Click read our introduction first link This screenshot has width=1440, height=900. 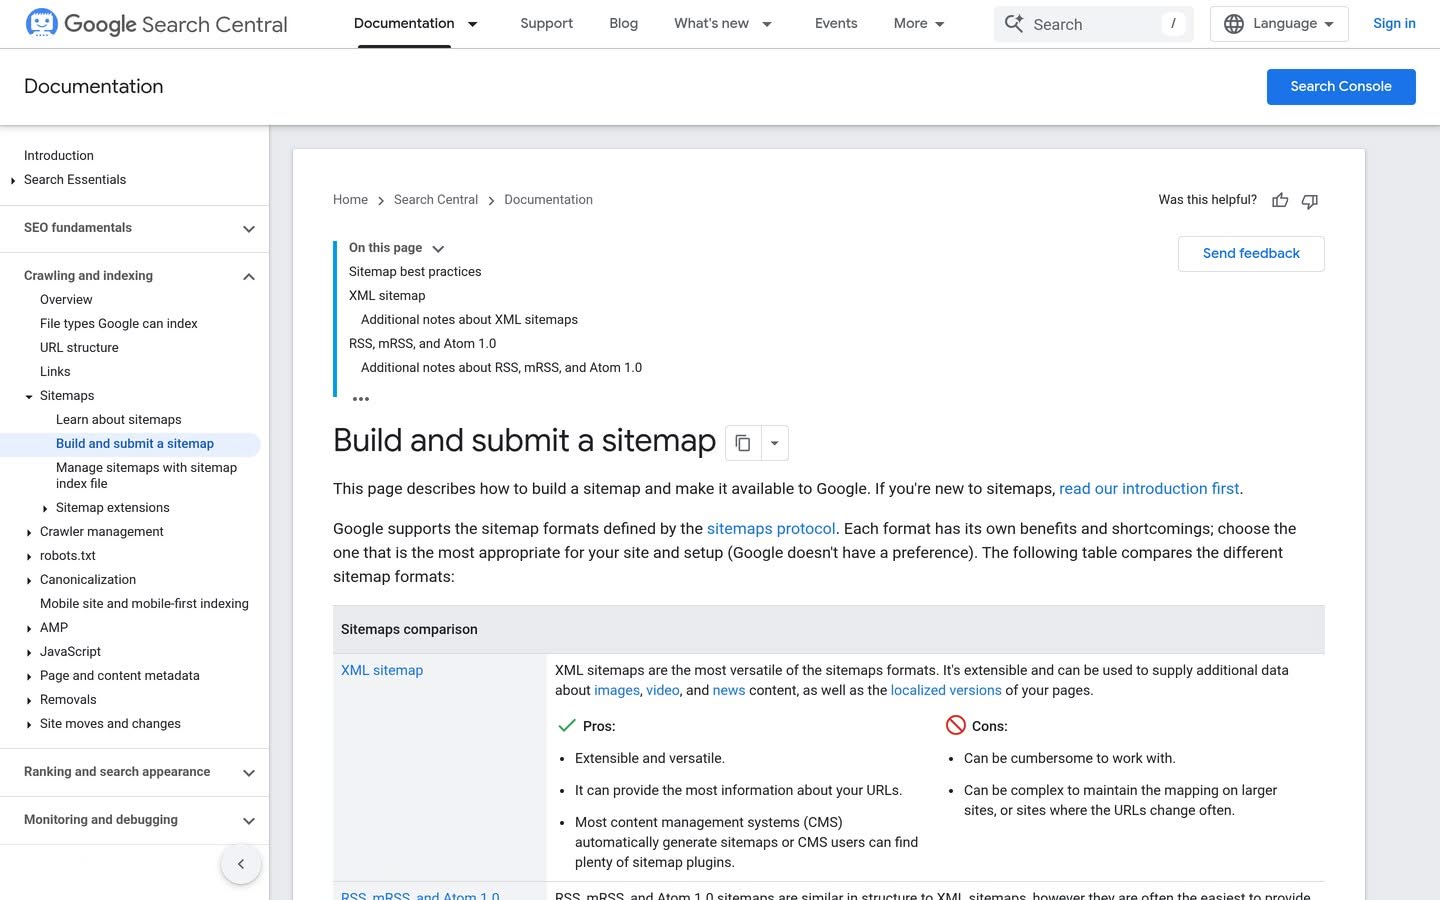pyautogui.click(x=1149, y=489)
